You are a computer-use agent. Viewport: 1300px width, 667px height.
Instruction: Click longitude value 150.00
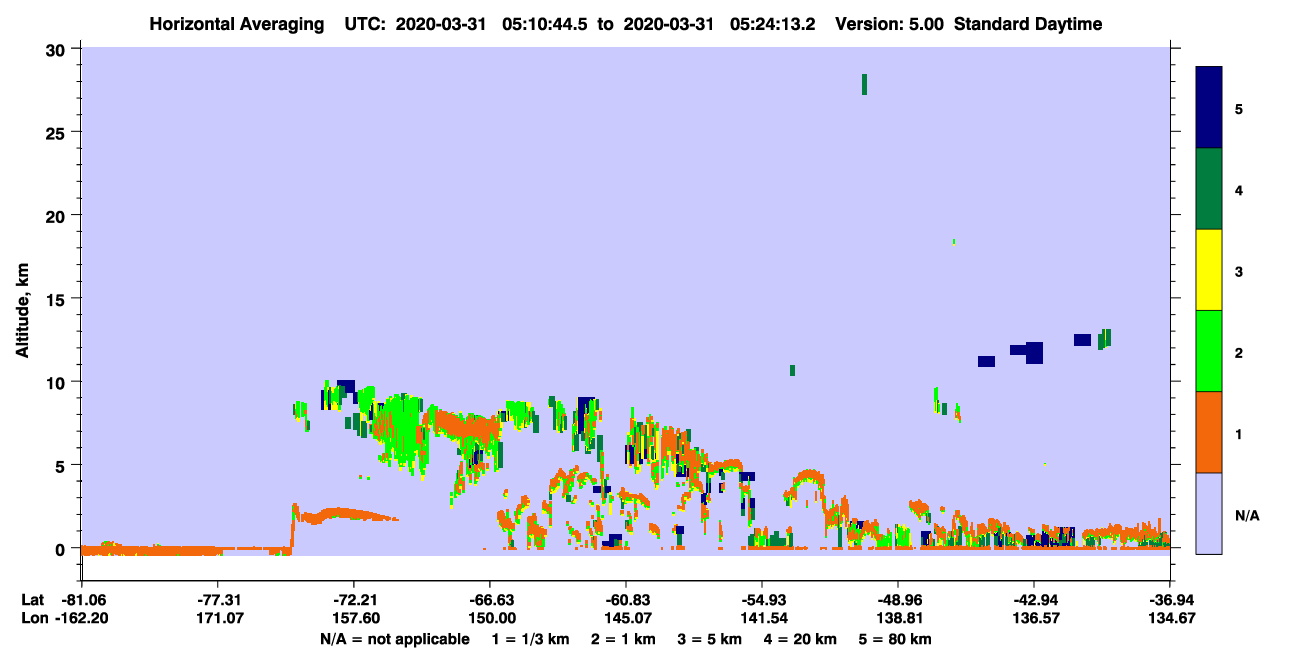coord(490,619)
